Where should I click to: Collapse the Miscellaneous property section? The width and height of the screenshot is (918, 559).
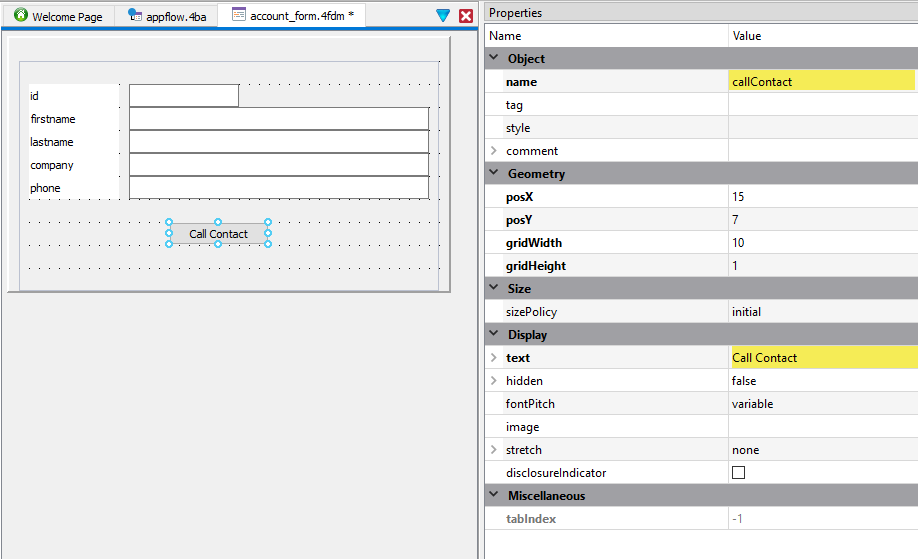(x=493, y=496)
